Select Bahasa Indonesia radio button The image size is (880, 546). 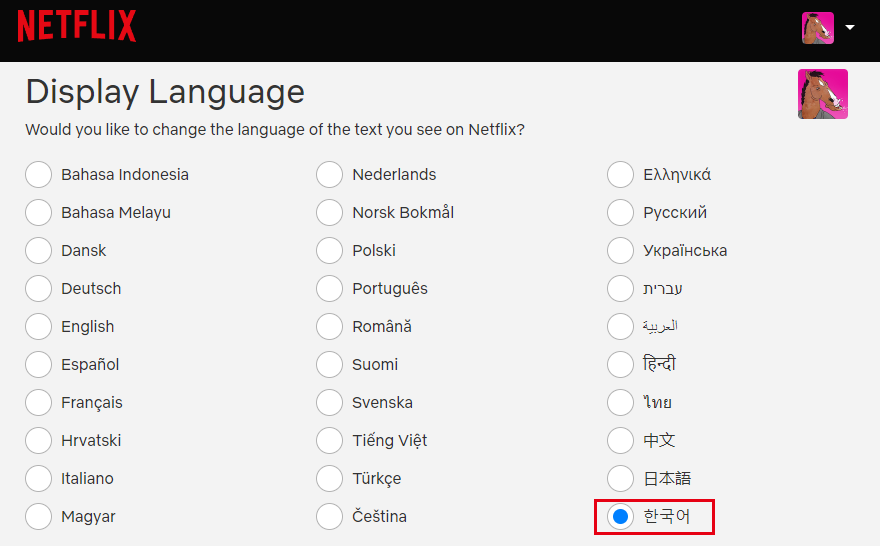pos(38,175)
